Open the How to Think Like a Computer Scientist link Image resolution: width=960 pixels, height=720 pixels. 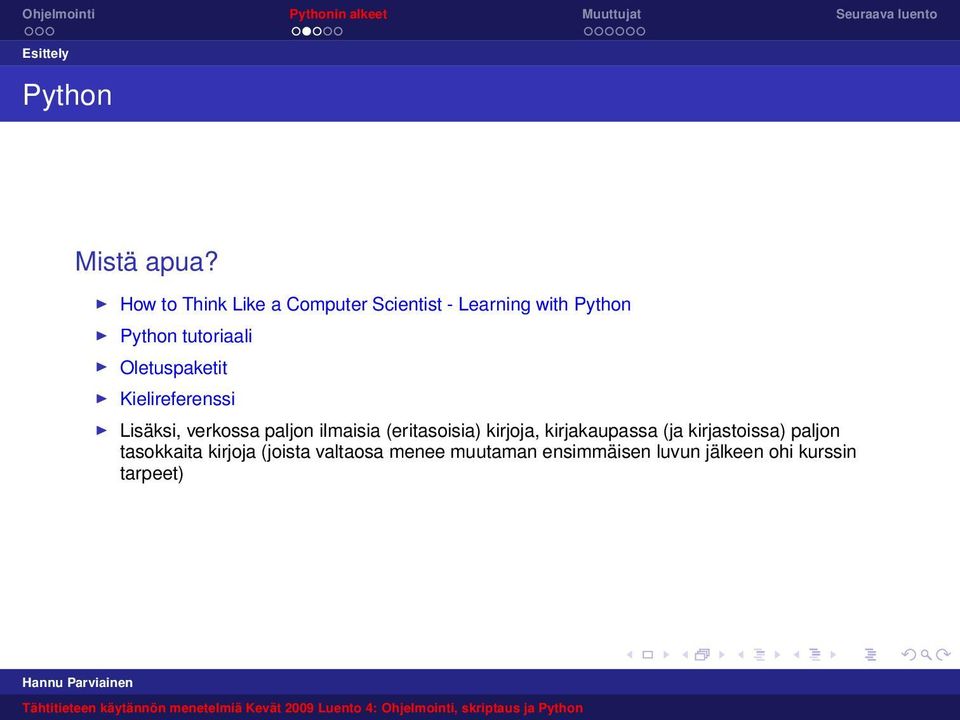375,304
